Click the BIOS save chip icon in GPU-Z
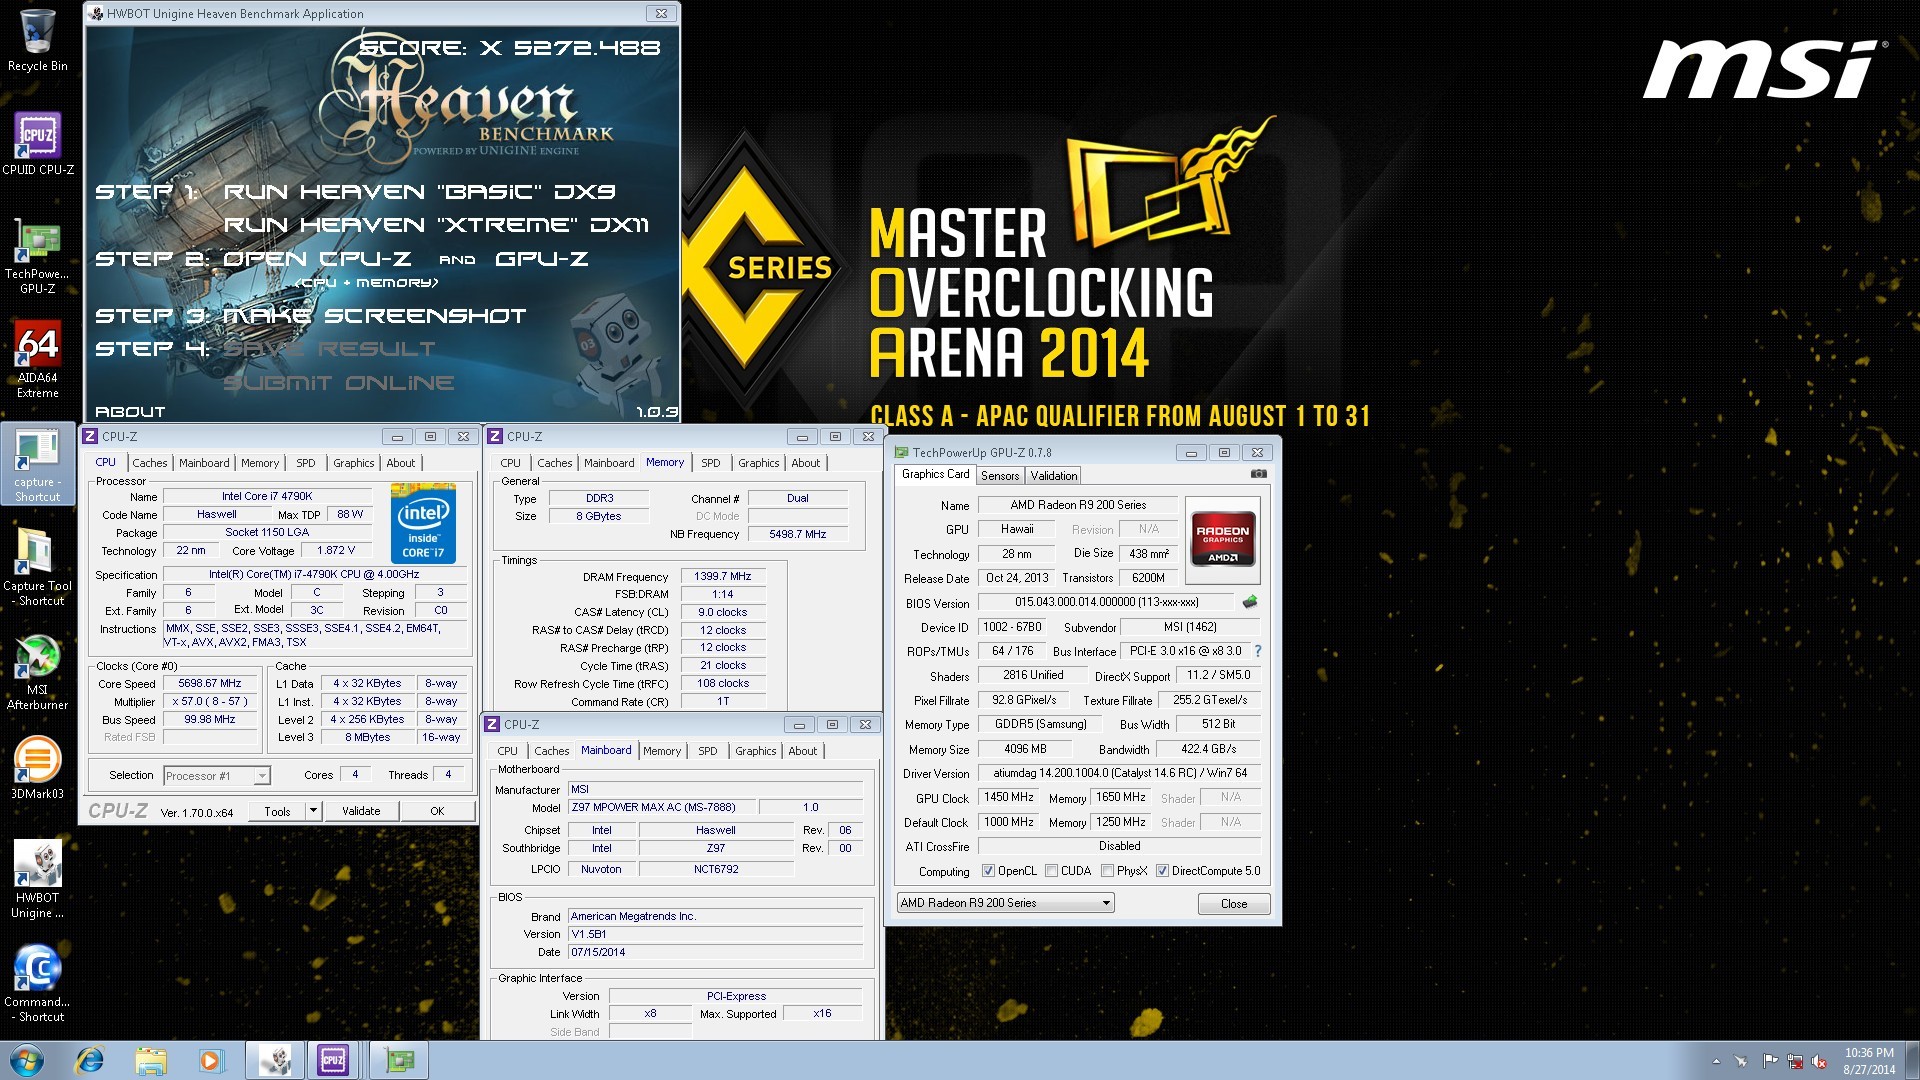This screenshot has height=1080, width=1920. tap(1249, 602)
